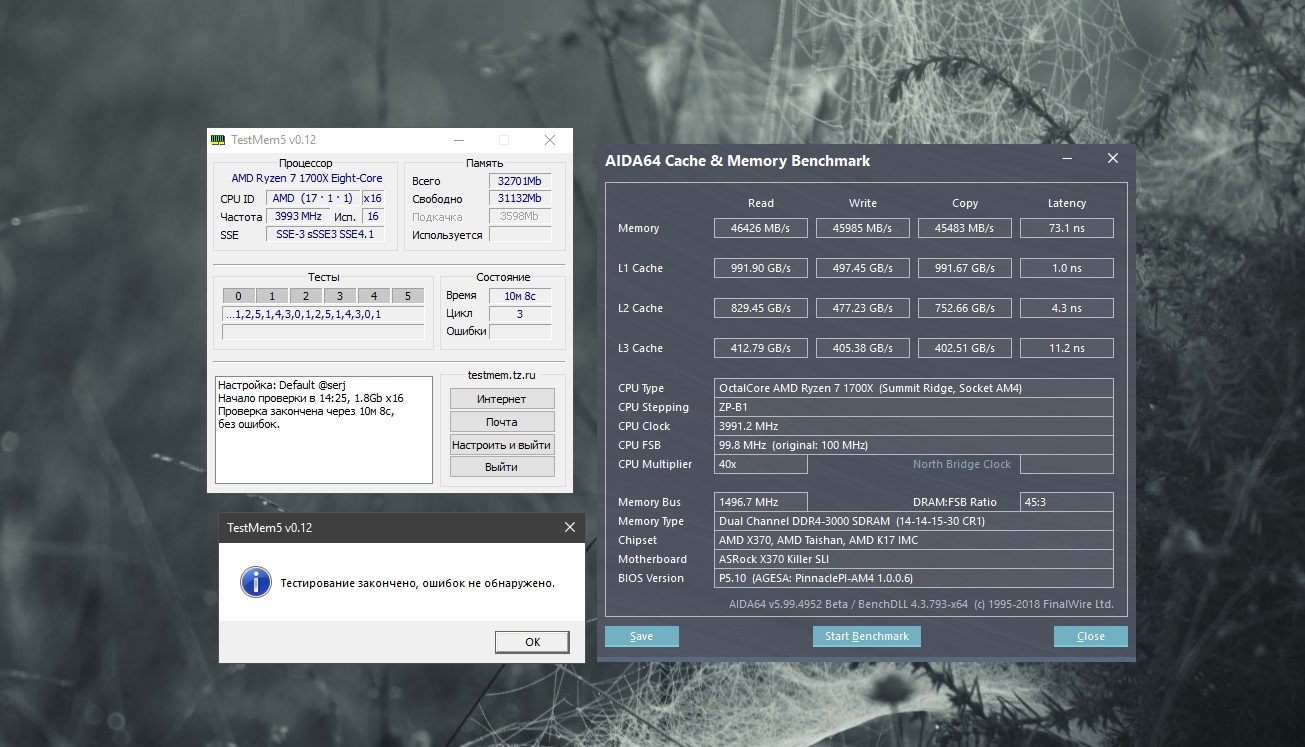Click the log text area with Настройка: Default @serj

[325, 430]
